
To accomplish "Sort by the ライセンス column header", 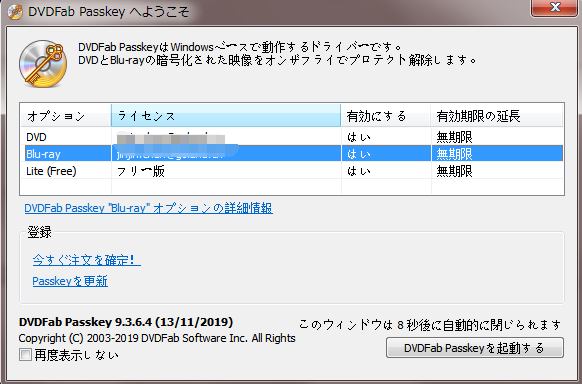I will [x=226, y=116].
